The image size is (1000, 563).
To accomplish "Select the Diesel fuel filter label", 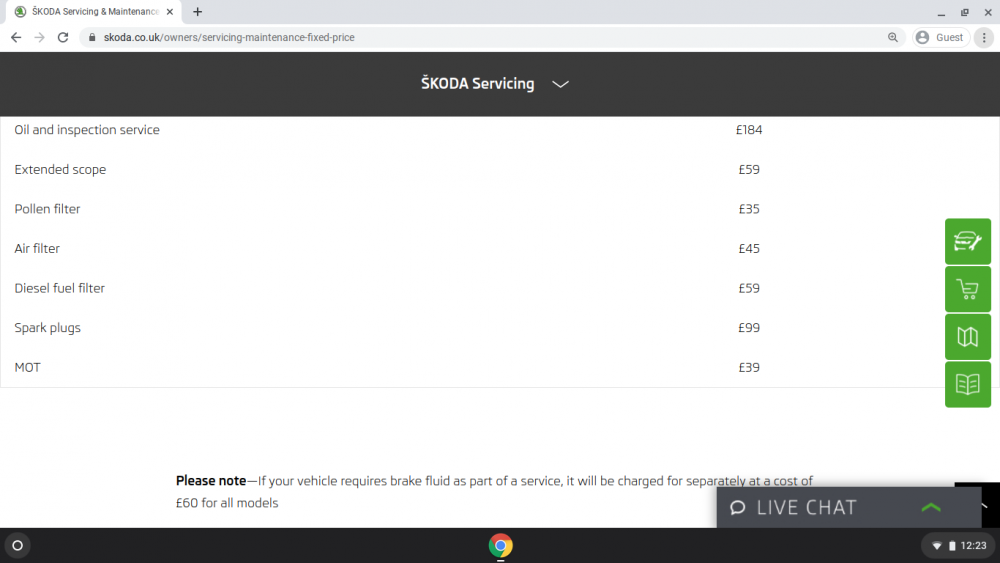I will coord(59,288).
